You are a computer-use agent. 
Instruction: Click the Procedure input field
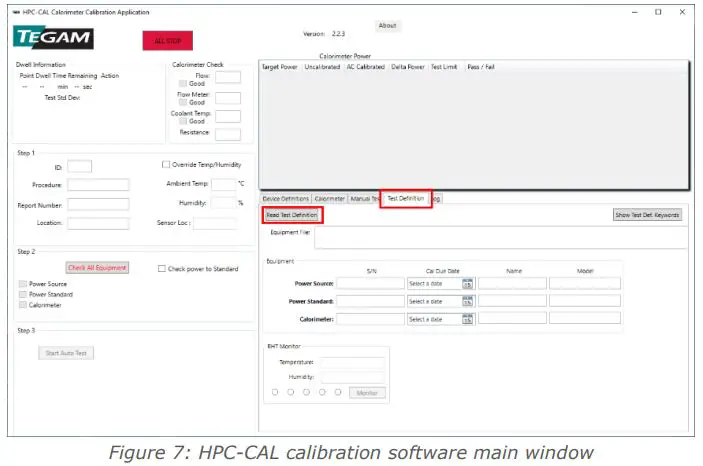pyautogui.click(x=98, y=185)
